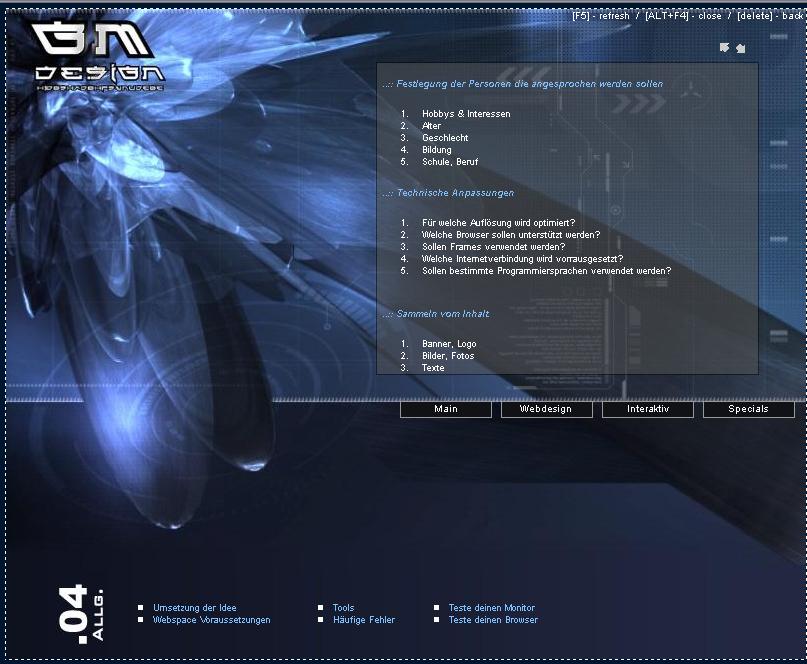Click the Teste deinen Browser link
This screenshot has width=807, height=664.
coord(493,620)
